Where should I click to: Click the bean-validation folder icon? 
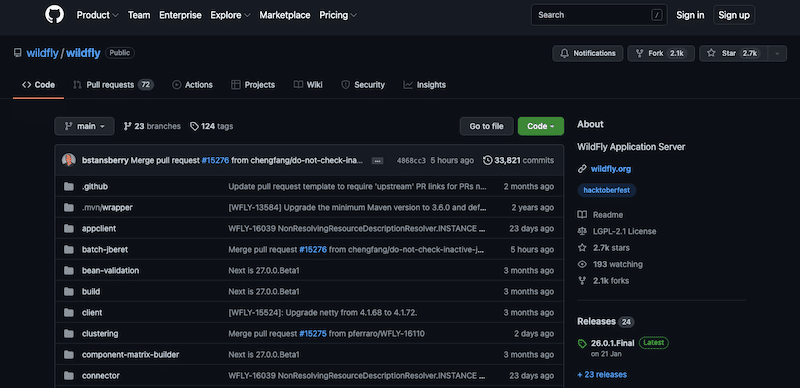[x=69, y=271]
